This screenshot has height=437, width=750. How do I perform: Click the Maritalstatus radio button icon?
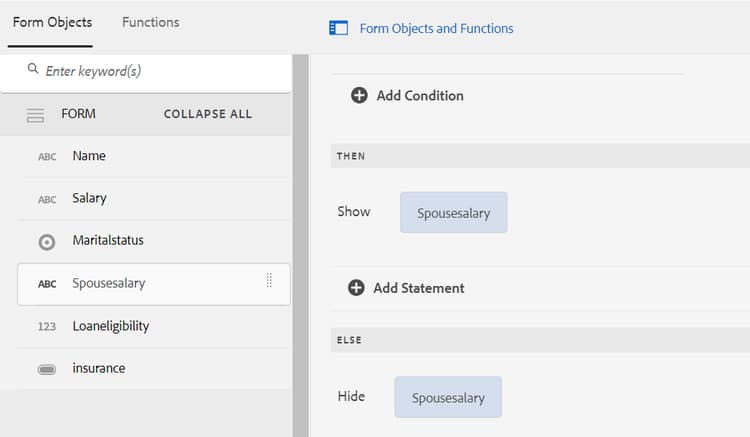click(47, 242)
